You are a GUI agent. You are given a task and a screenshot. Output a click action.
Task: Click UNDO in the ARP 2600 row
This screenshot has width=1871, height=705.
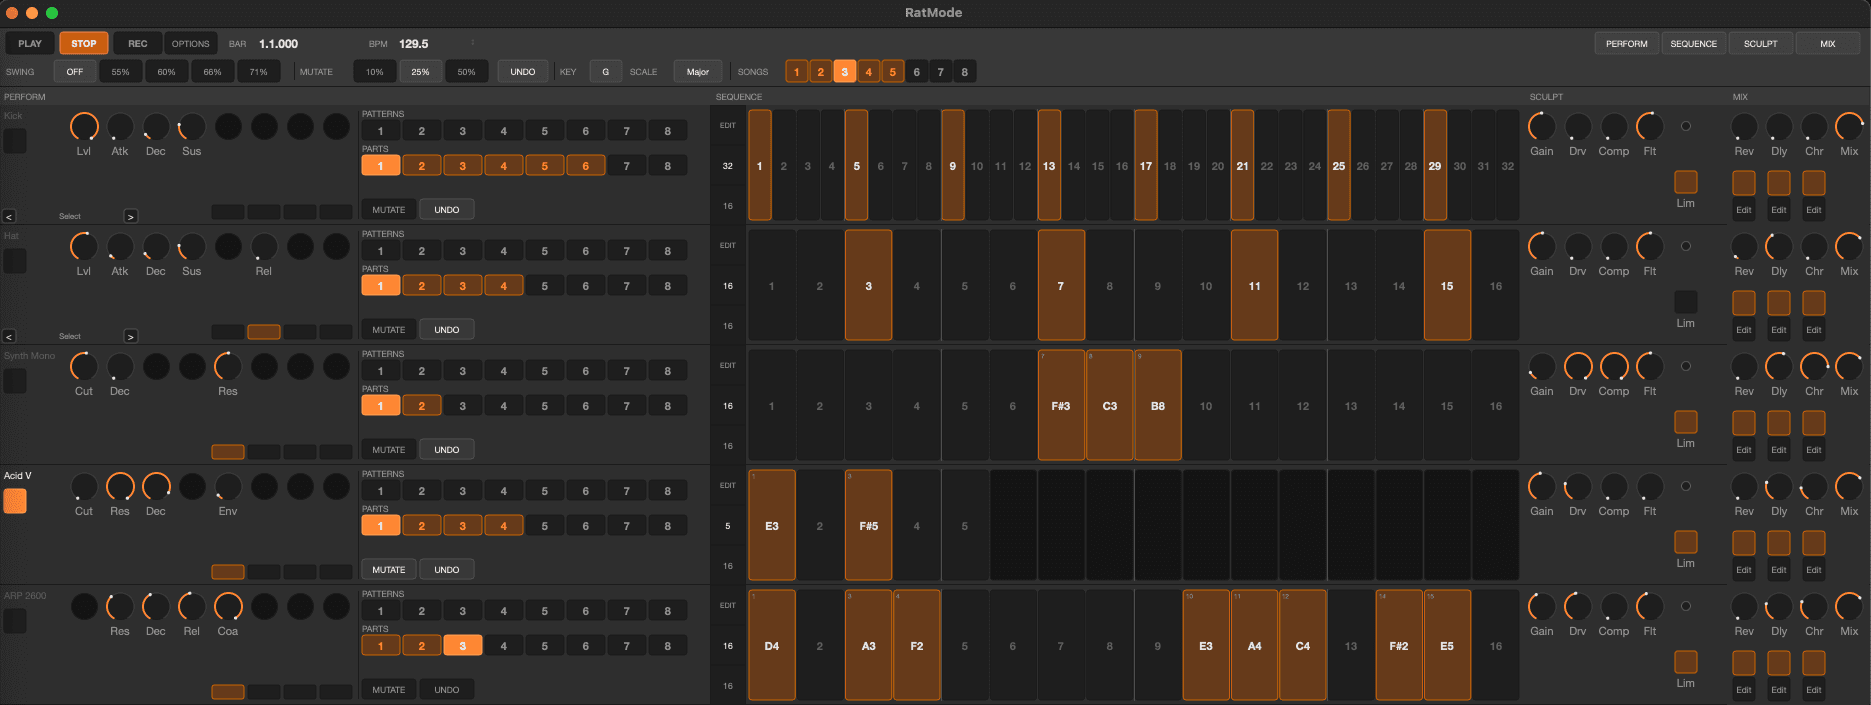pos(447,690)
